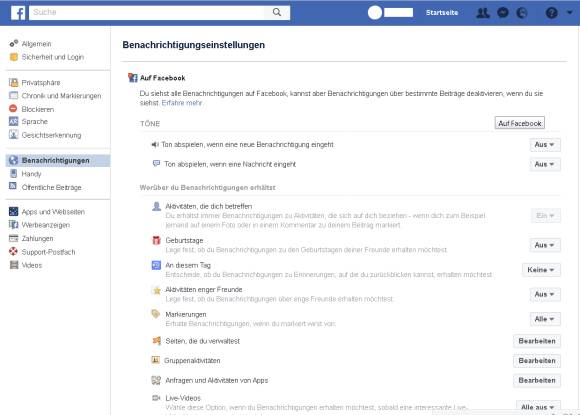Go to Startseite
580x415 pixels.
442,13
